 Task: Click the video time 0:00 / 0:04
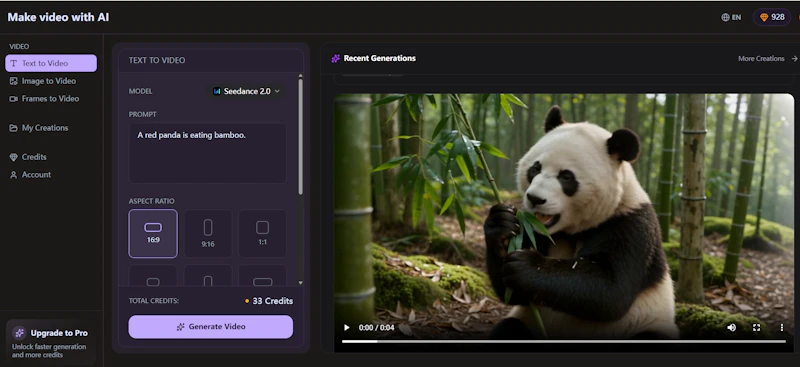pyautogui.click(x=377, y=328)
